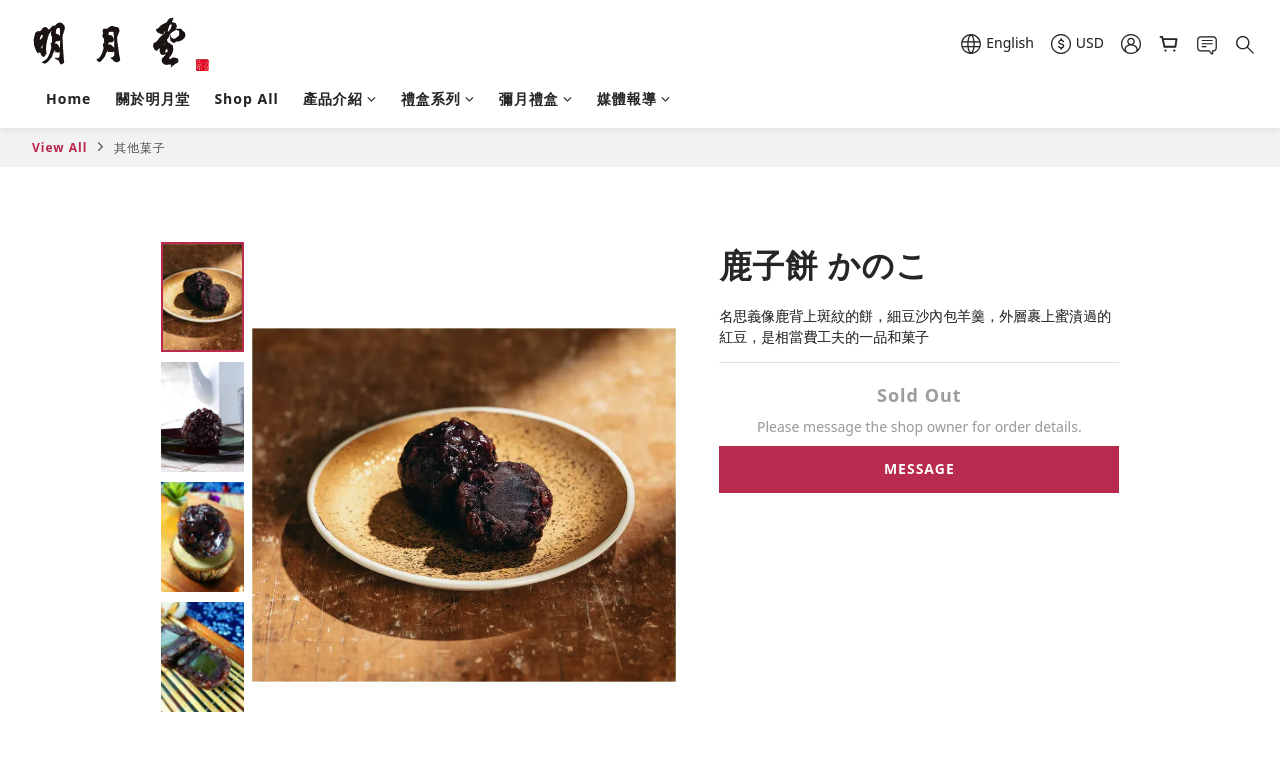Open the user account icon

coord(1131,44)
